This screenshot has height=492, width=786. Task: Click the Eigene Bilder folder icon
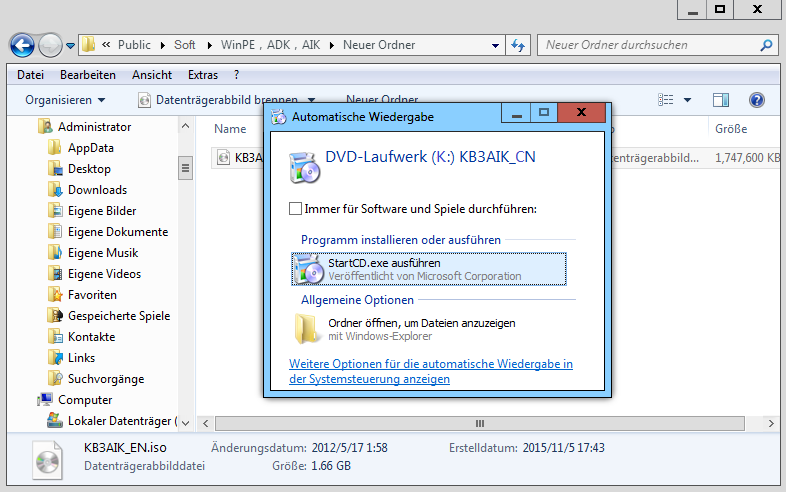[55, 211]
